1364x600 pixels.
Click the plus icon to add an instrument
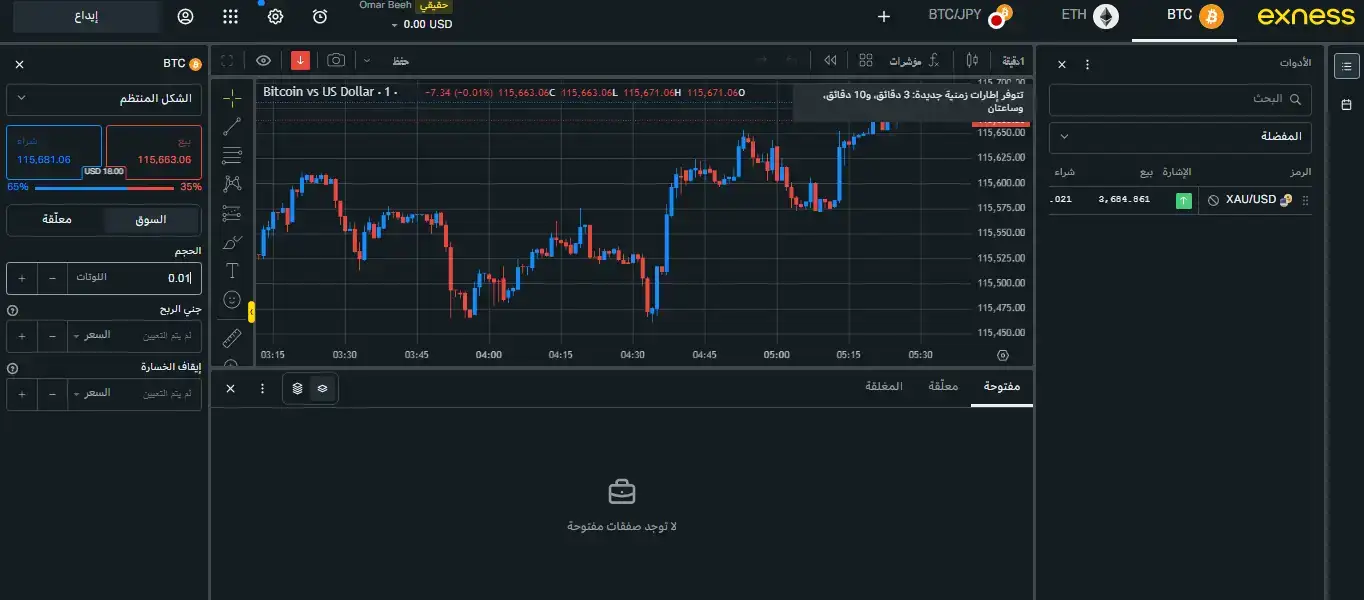coord(883,16)
